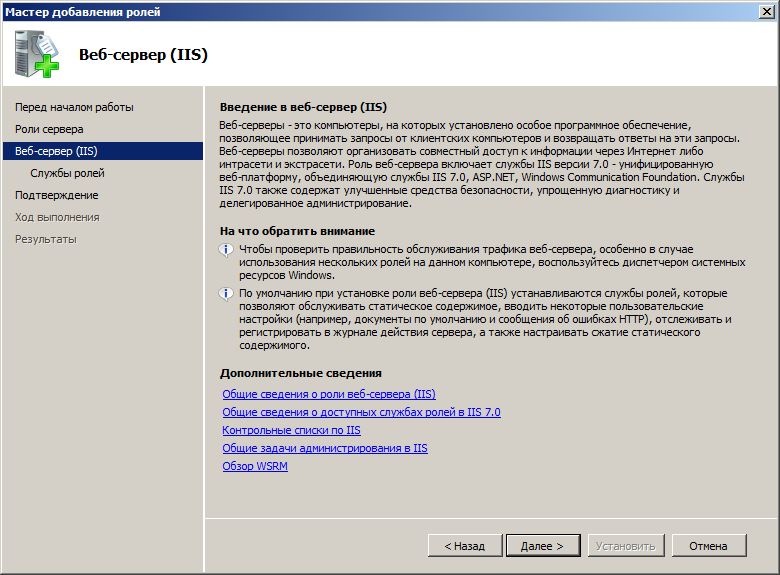Click 'Ход выполнения' step in sidebar

[x=57, y=217]
